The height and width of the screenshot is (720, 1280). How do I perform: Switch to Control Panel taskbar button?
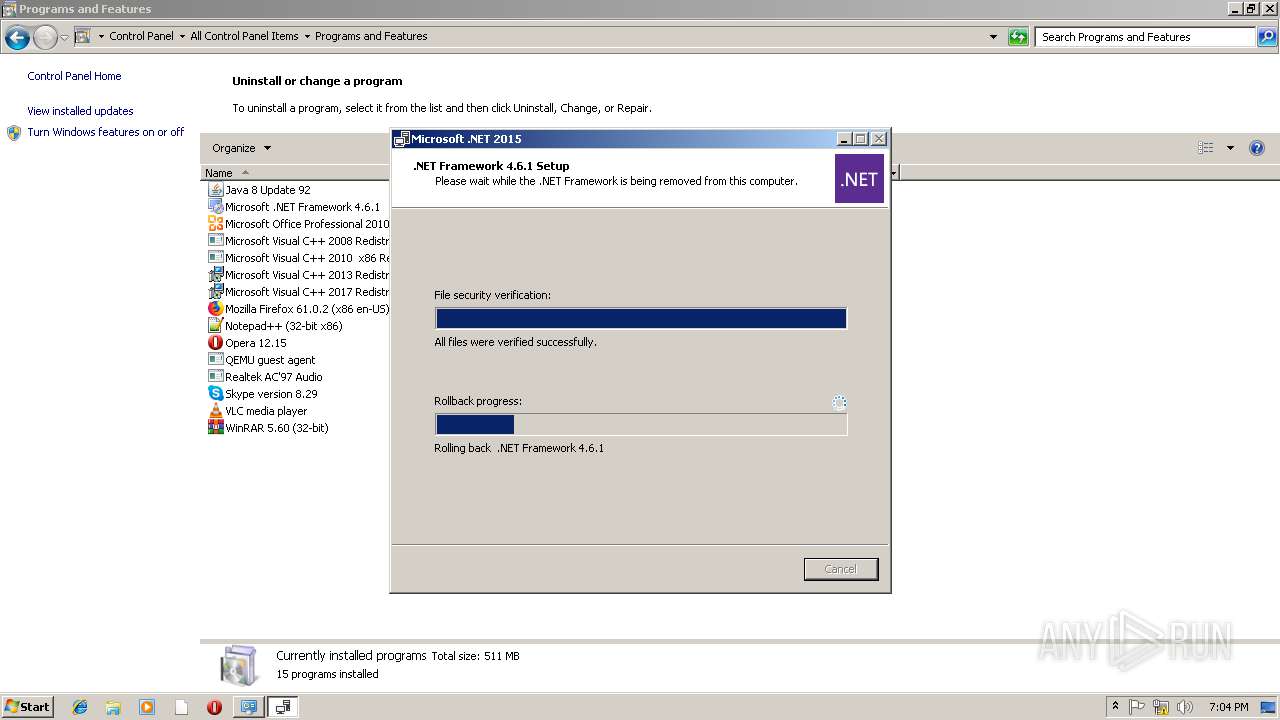coord(248,707)
